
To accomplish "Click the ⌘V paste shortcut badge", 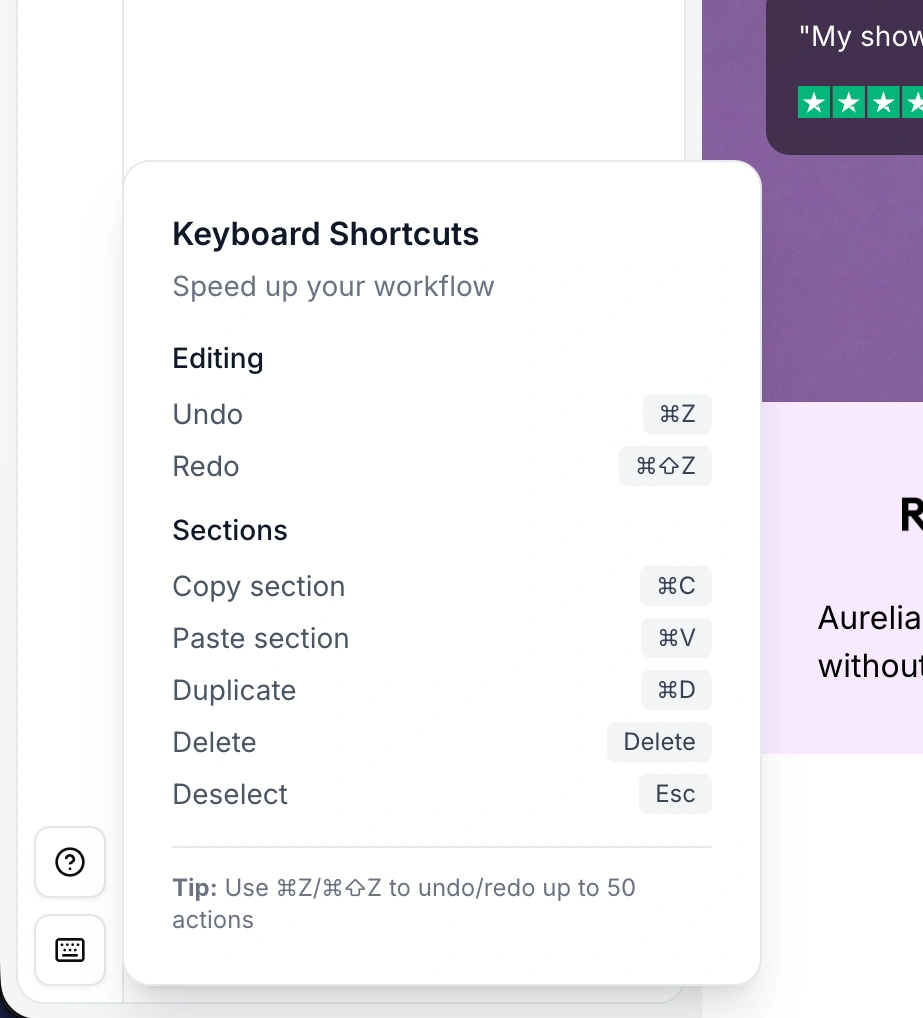I will pos(676,638).
